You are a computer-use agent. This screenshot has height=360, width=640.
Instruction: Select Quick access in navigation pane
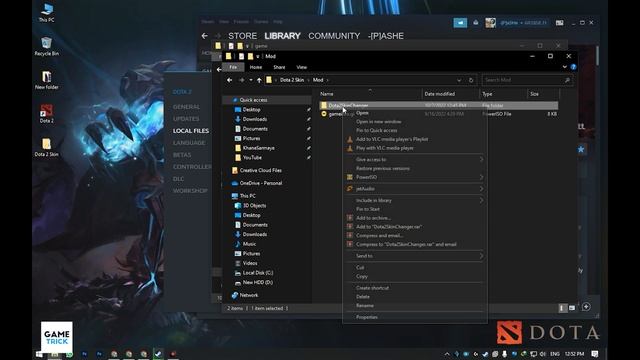pos(253,100)
